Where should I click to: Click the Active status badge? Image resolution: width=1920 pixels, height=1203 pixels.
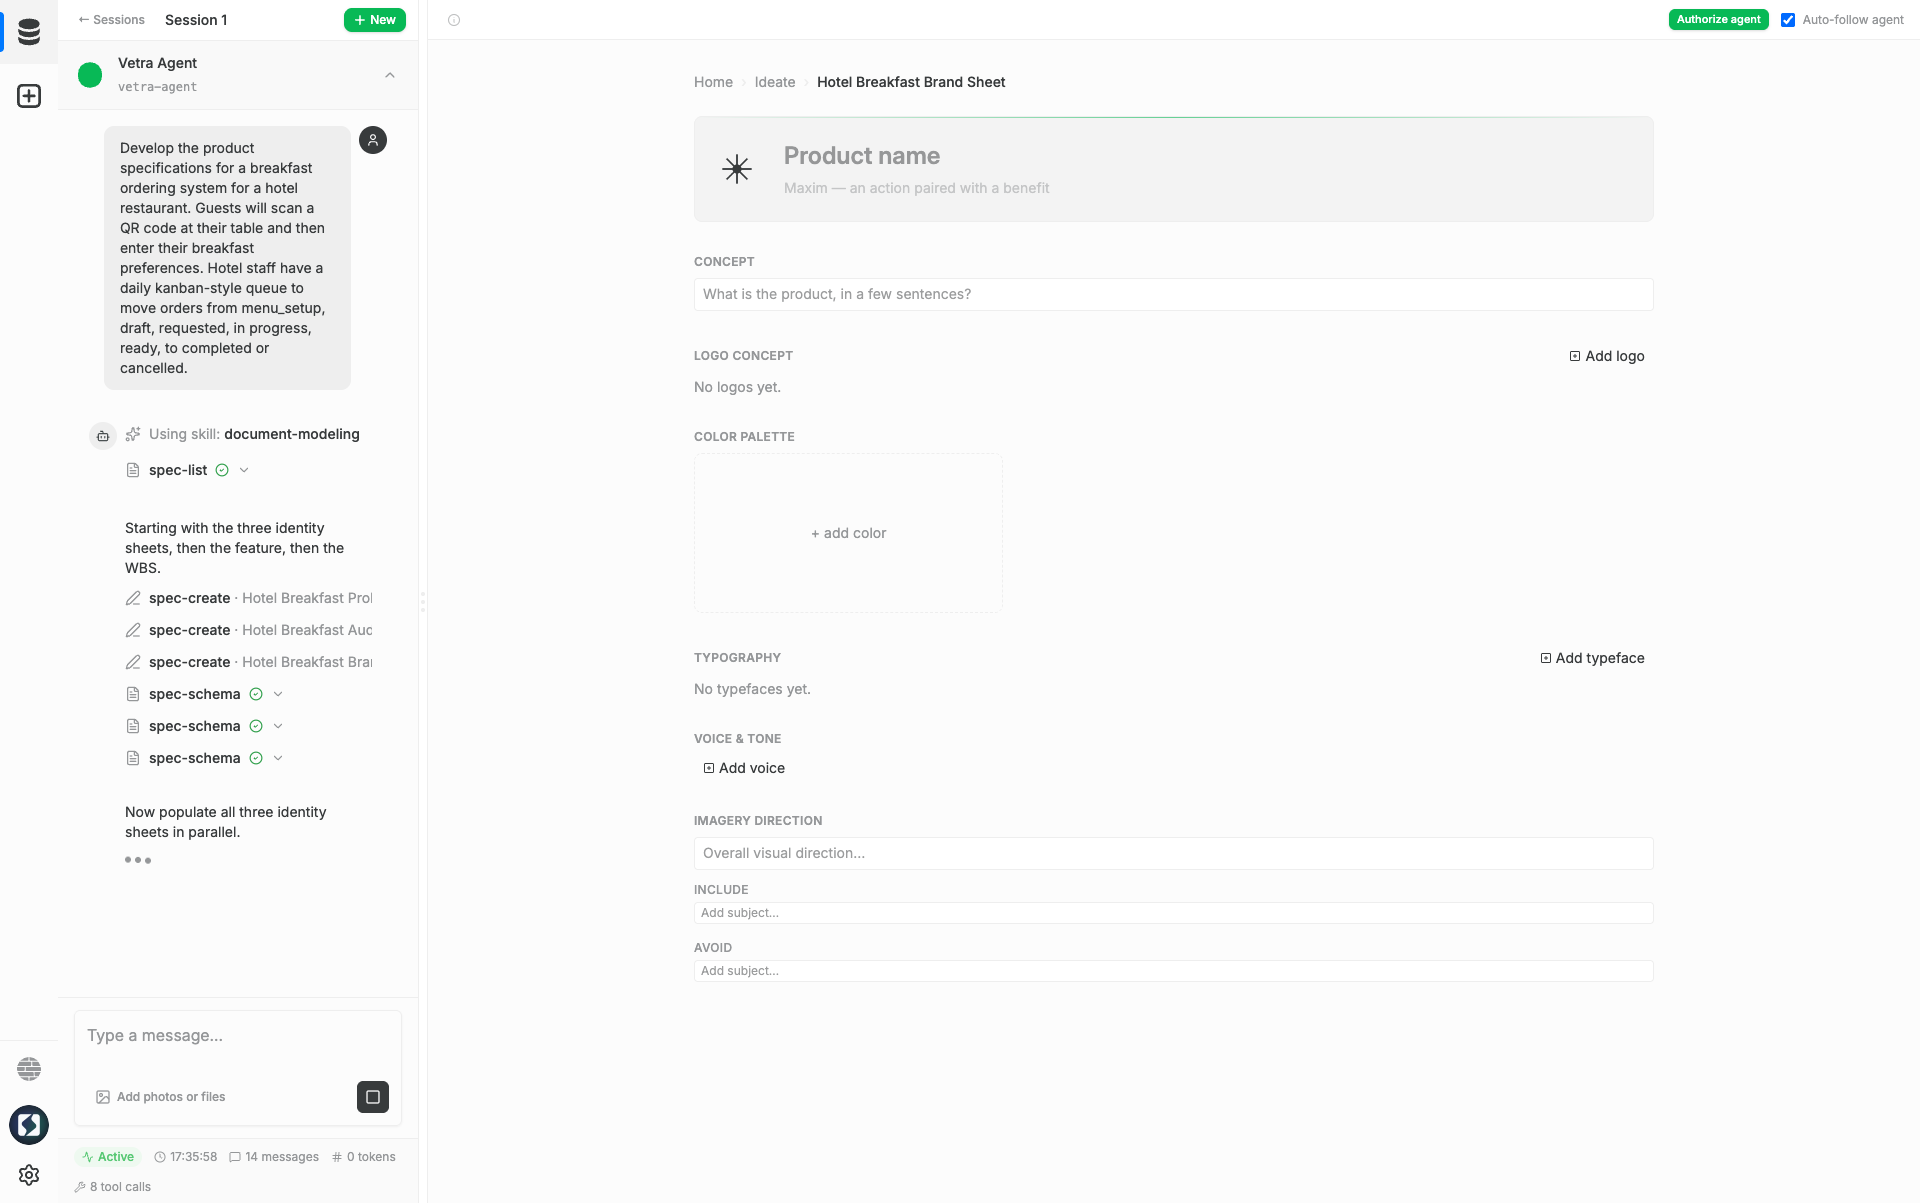(108, 1157)
